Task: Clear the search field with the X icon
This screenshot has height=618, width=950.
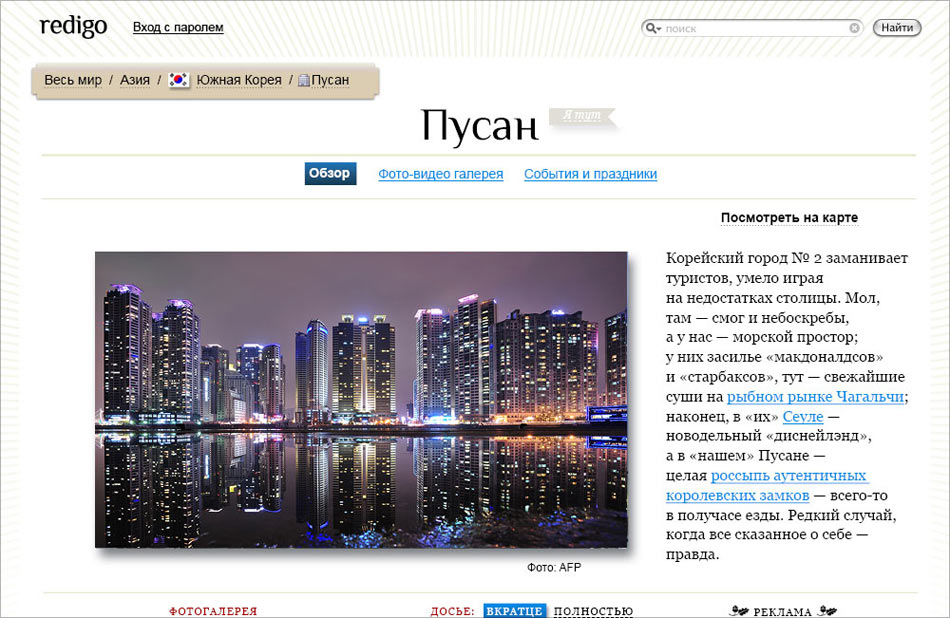Action: pos(854,28)
